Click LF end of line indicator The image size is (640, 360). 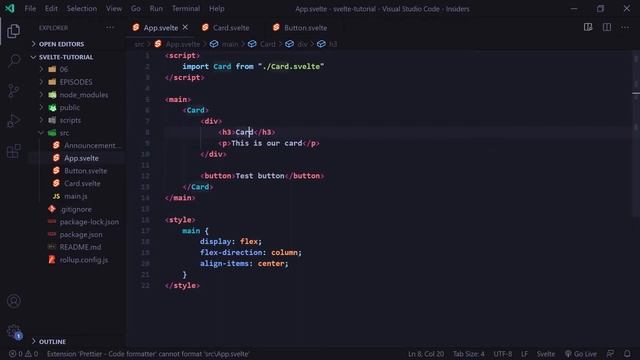[x=524, y=354]
